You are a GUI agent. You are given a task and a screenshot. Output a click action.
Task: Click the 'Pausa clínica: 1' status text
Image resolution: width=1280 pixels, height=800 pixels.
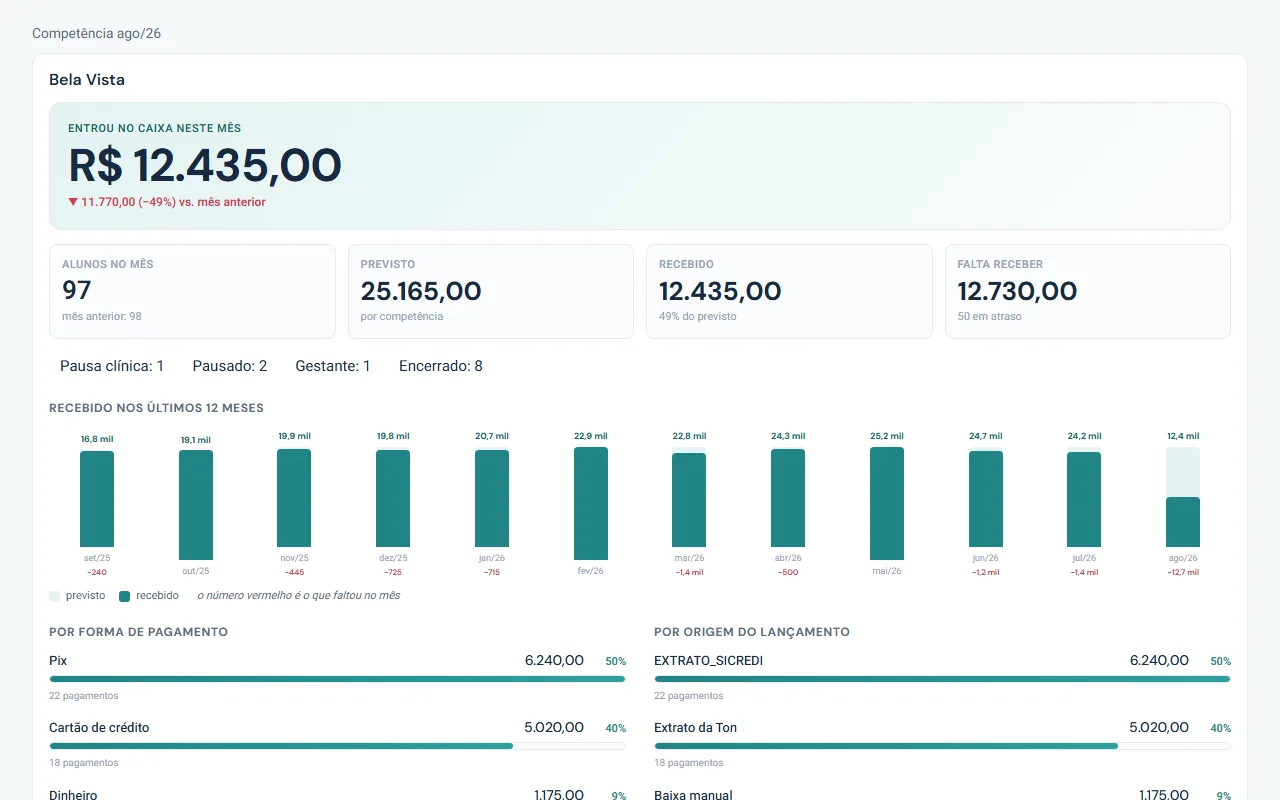[112, 366]
